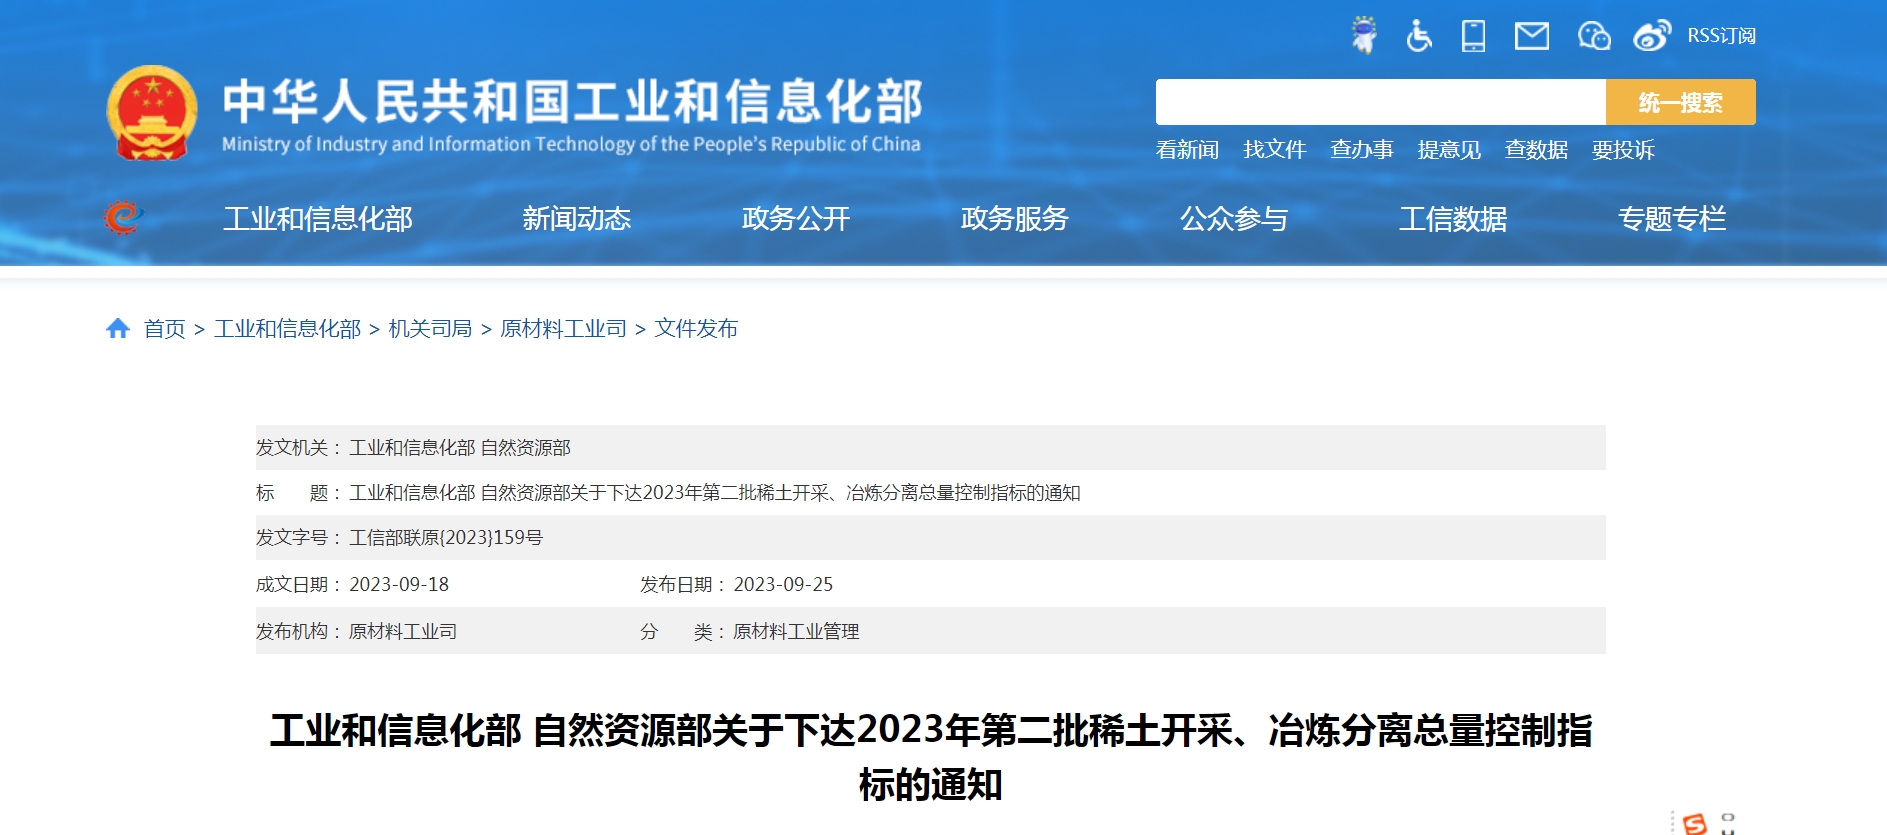Click the 发布机构 value 原材料工业司
1887x835 pixels.
(403, 632)
